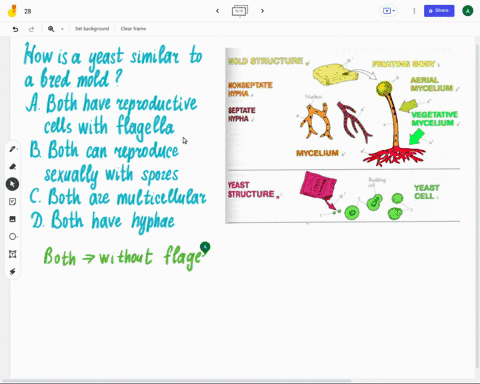Activate the laser pointer tool
The image size is (480, 384).
[x=12, y=272]
